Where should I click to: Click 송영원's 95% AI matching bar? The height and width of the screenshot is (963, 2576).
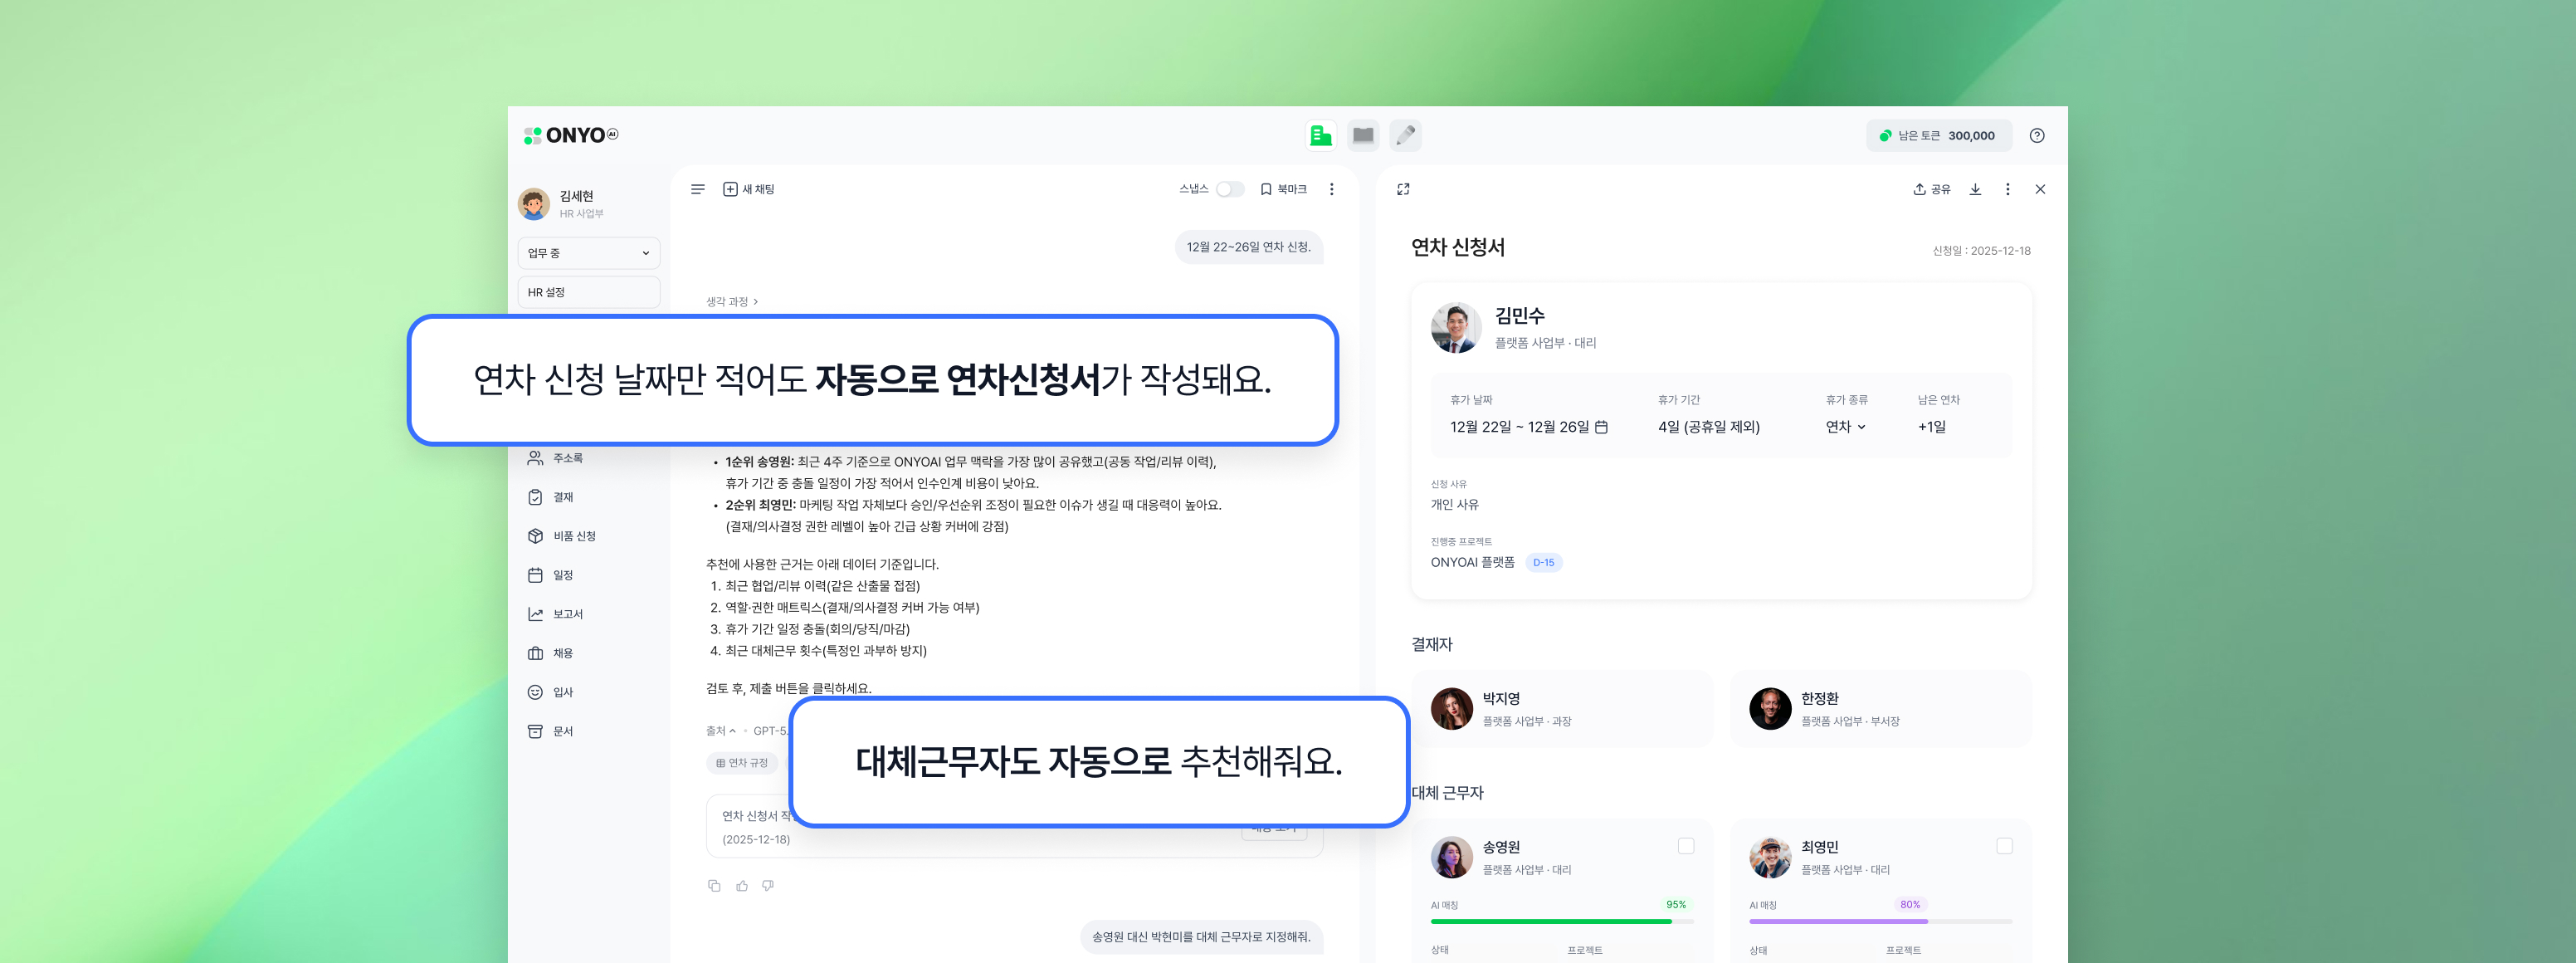(1550, 921)
